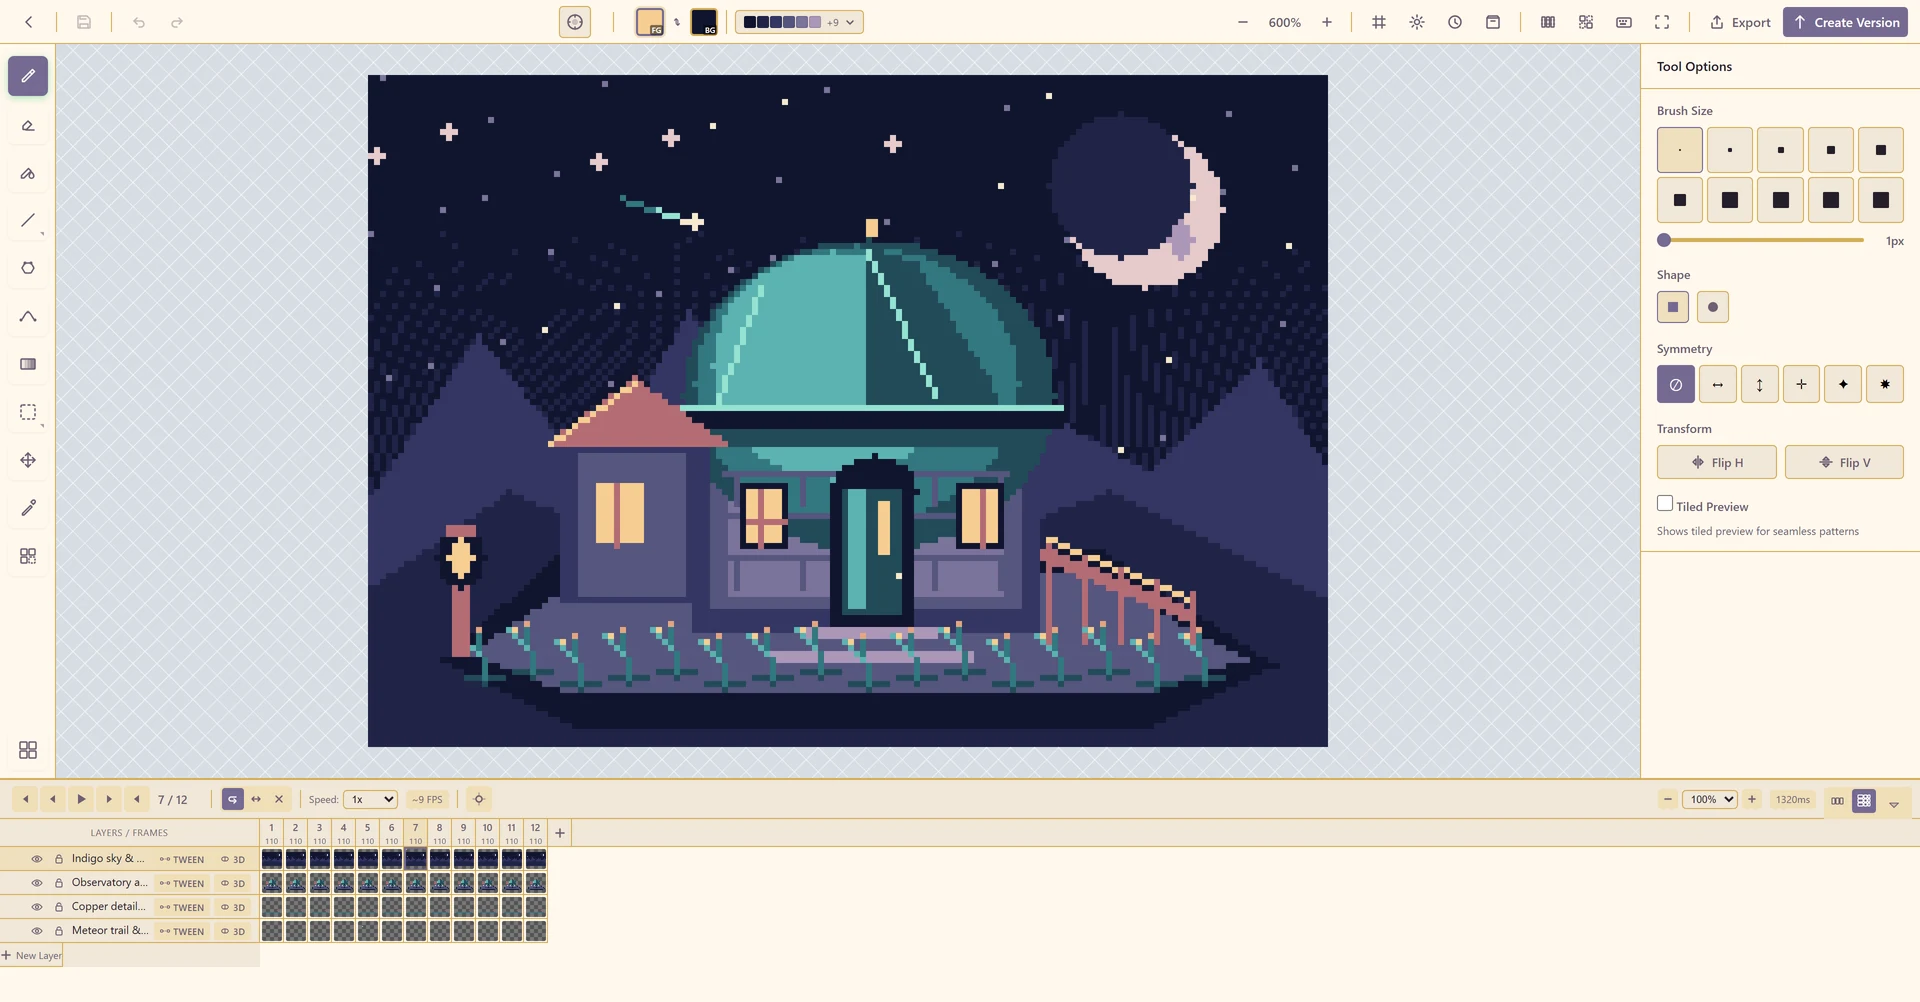The image size is (1920, 1002).
Task: Lock toggle for the Copper detail layer
Action: point(59,907)
